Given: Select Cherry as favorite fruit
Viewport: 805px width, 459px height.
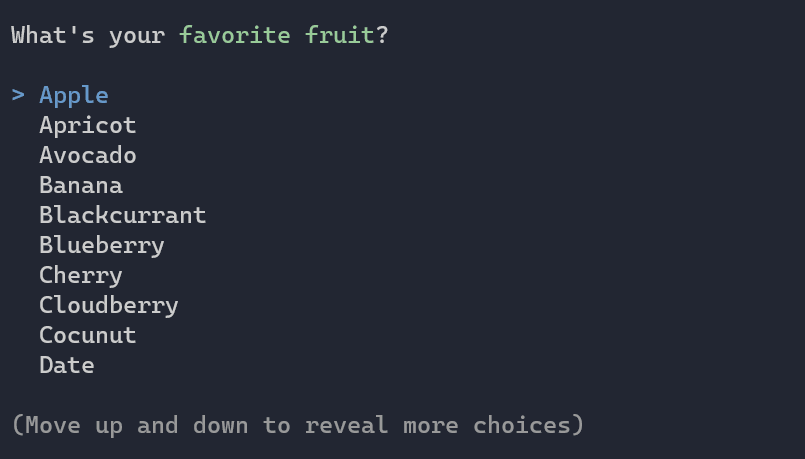Looking at the screenshot, I should (x=81, y=276).
